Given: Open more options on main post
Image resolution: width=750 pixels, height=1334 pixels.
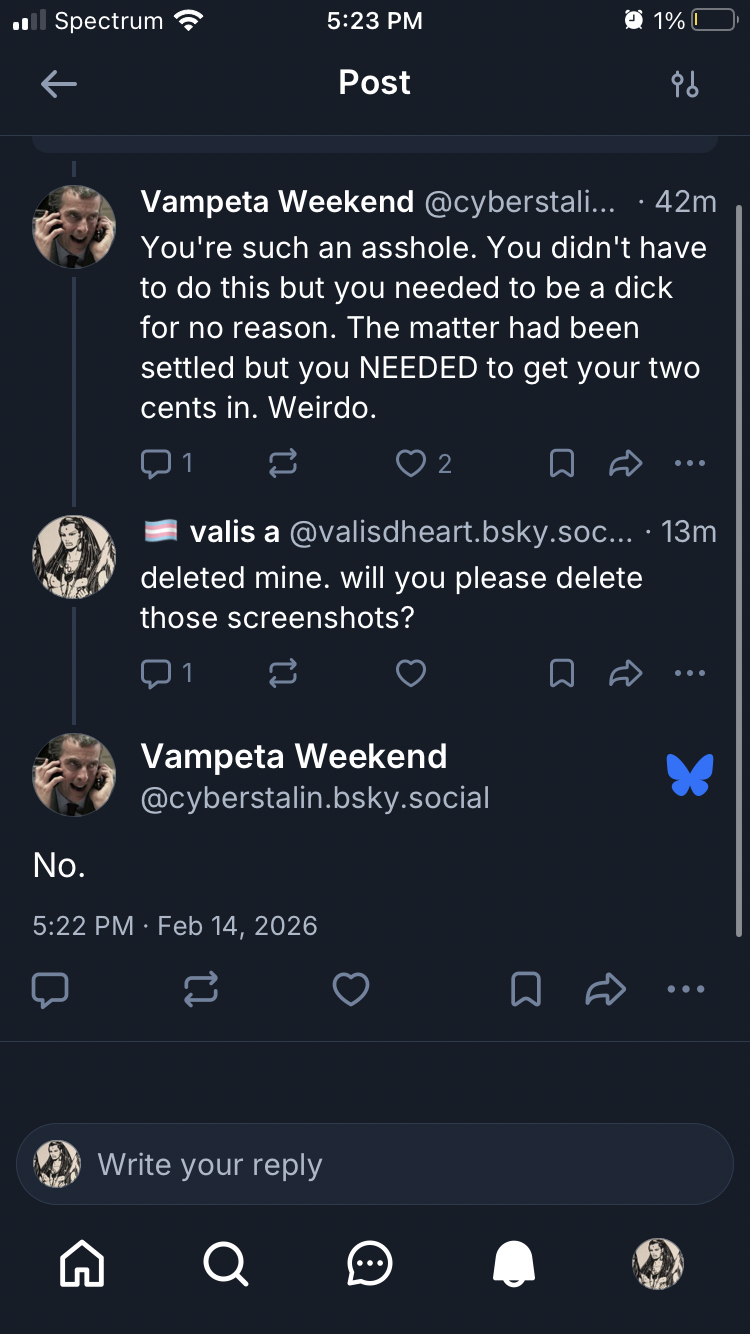Looking at the screenshot, I should tap(685, 989).
